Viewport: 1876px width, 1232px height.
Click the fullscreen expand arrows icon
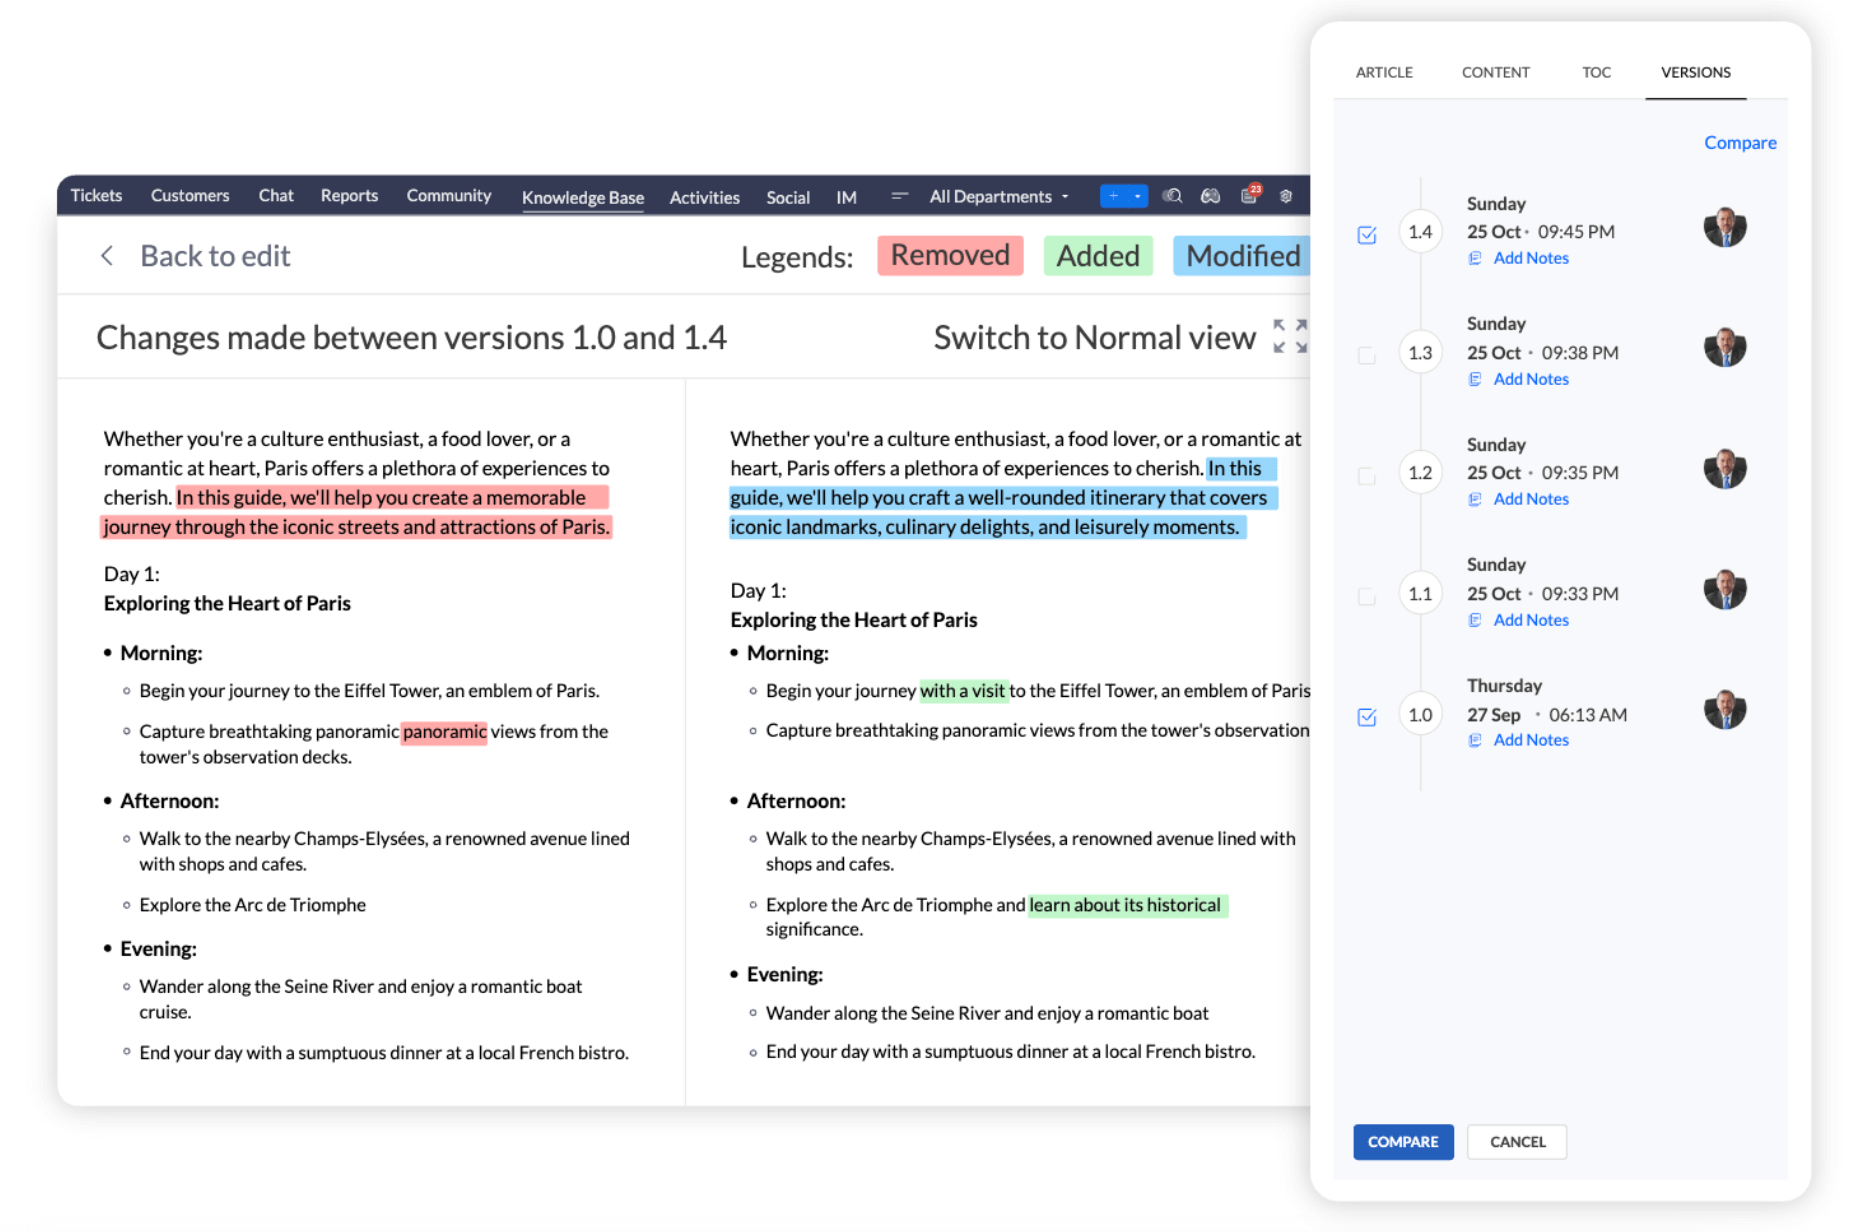(x=1289, y=337)
